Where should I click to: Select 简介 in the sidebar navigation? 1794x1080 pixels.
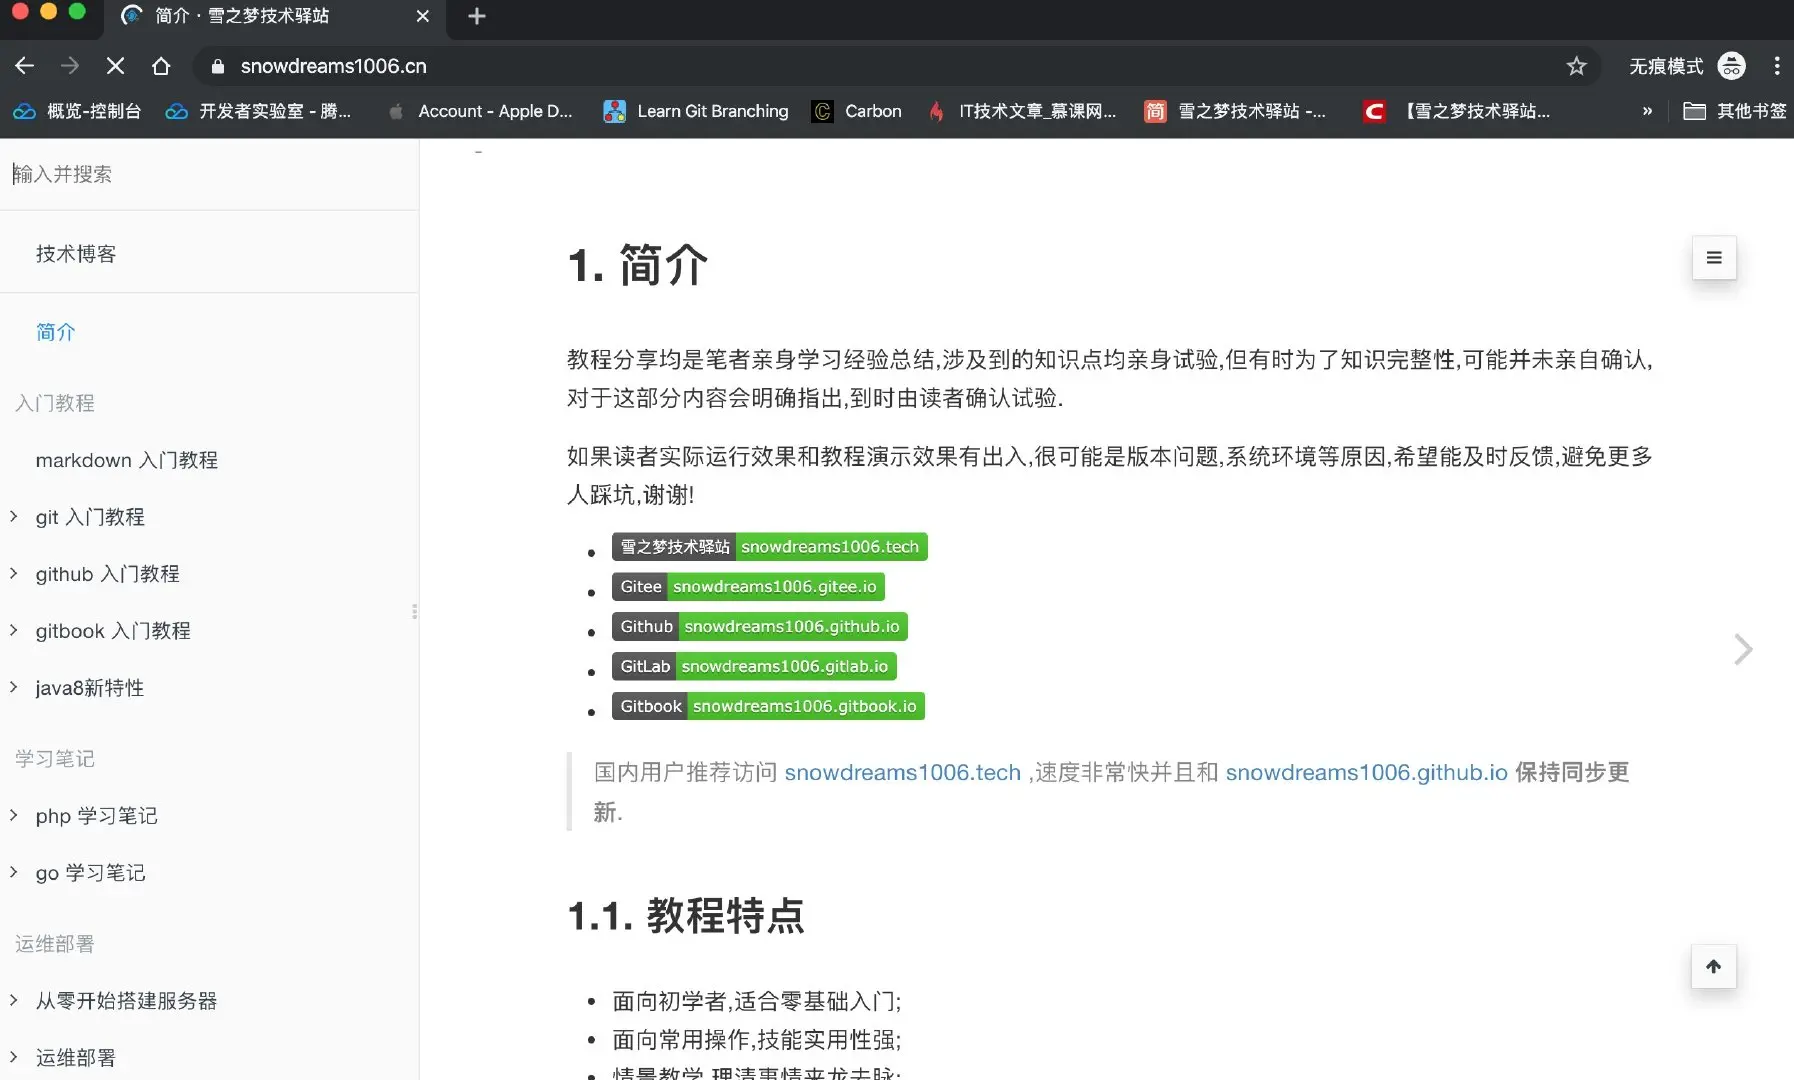click(x=55, y=331)
